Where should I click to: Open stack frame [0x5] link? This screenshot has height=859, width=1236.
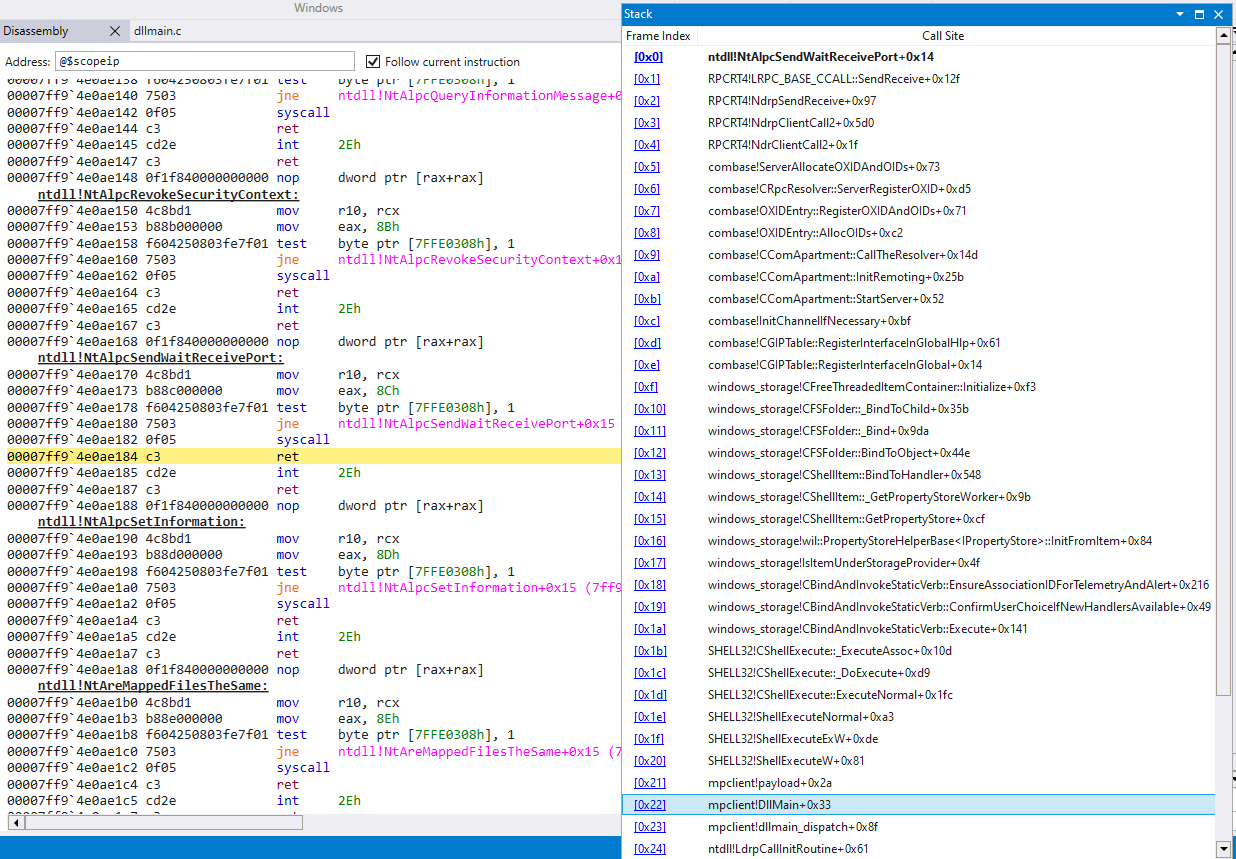647,167
